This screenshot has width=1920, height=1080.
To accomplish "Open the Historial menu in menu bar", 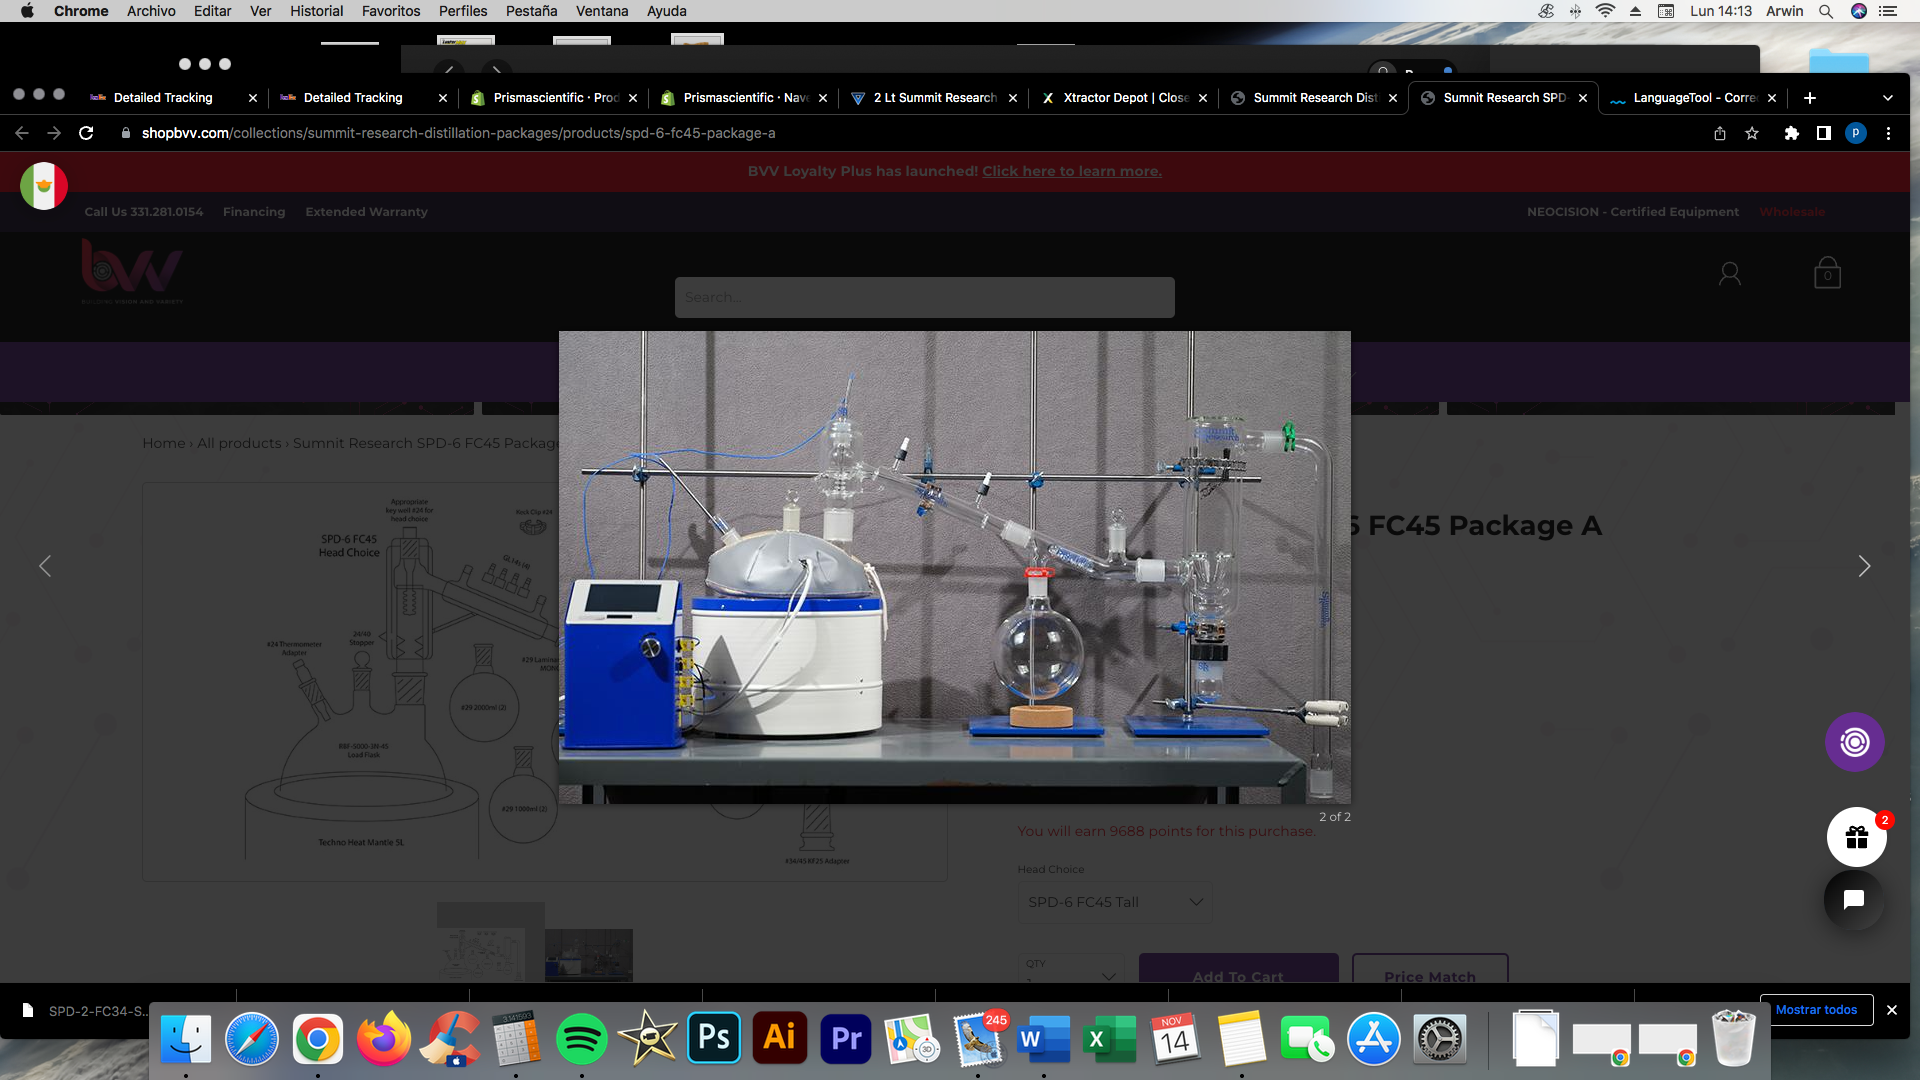I will pos(316,11).
